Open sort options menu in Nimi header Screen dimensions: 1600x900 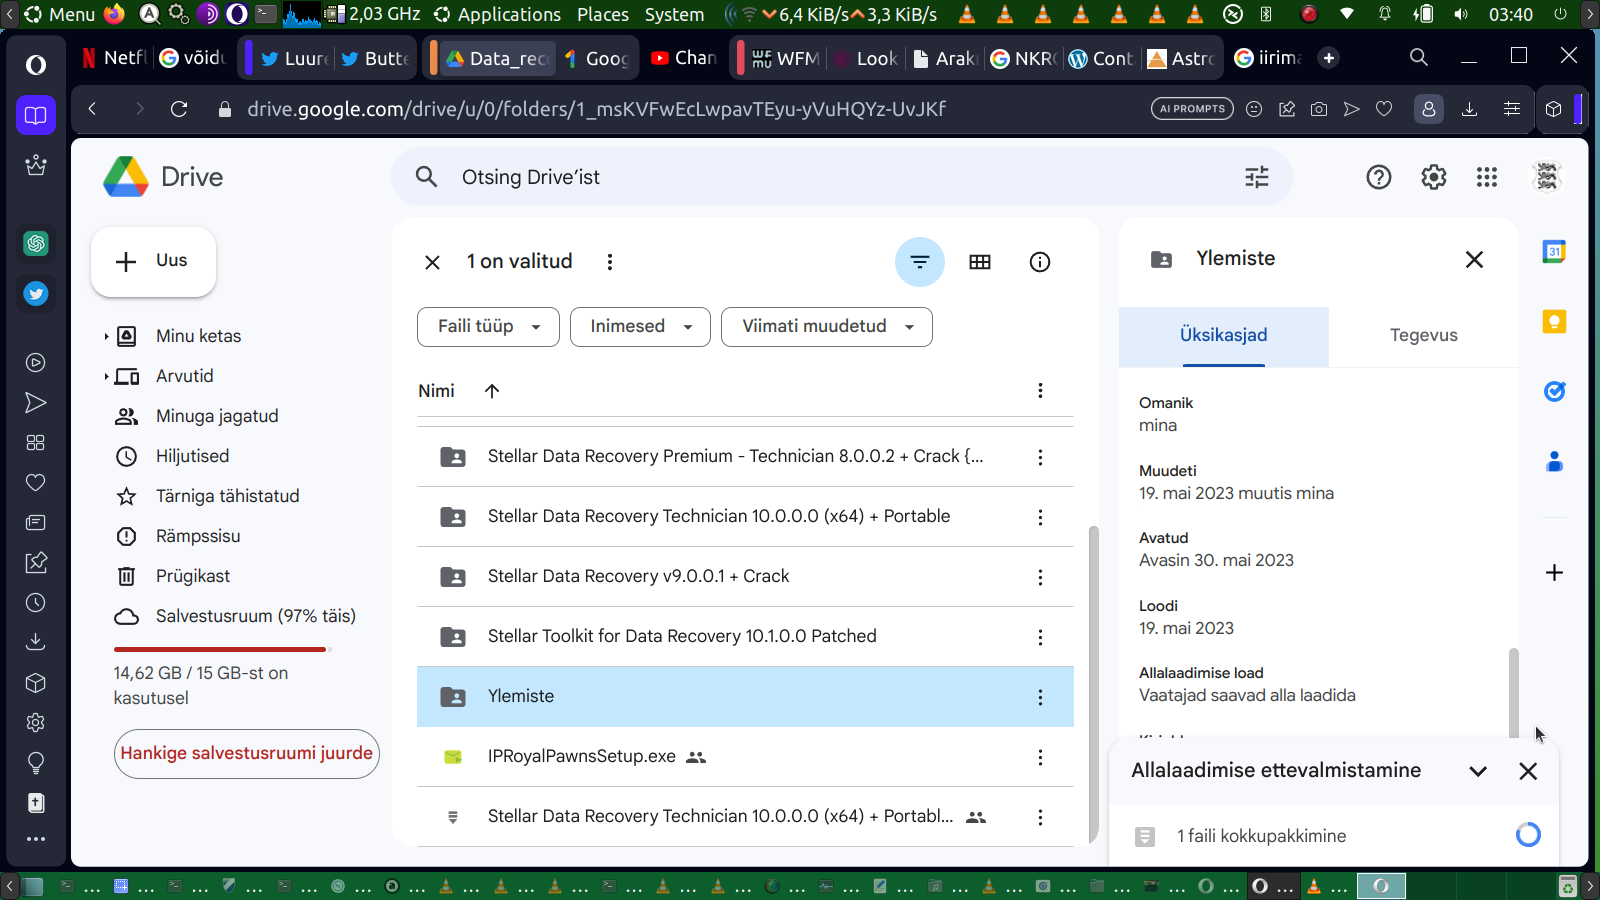(x=1040, y=391)
